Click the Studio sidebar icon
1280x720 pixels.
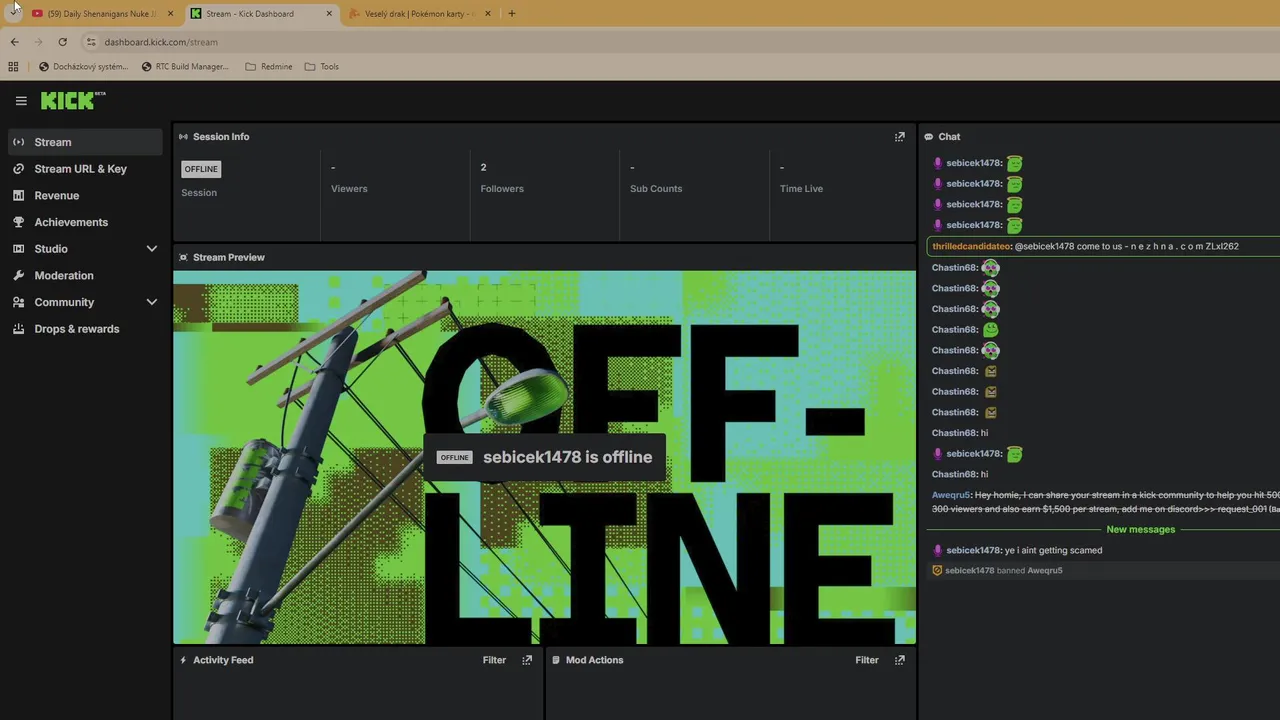(x=18, y=249)
